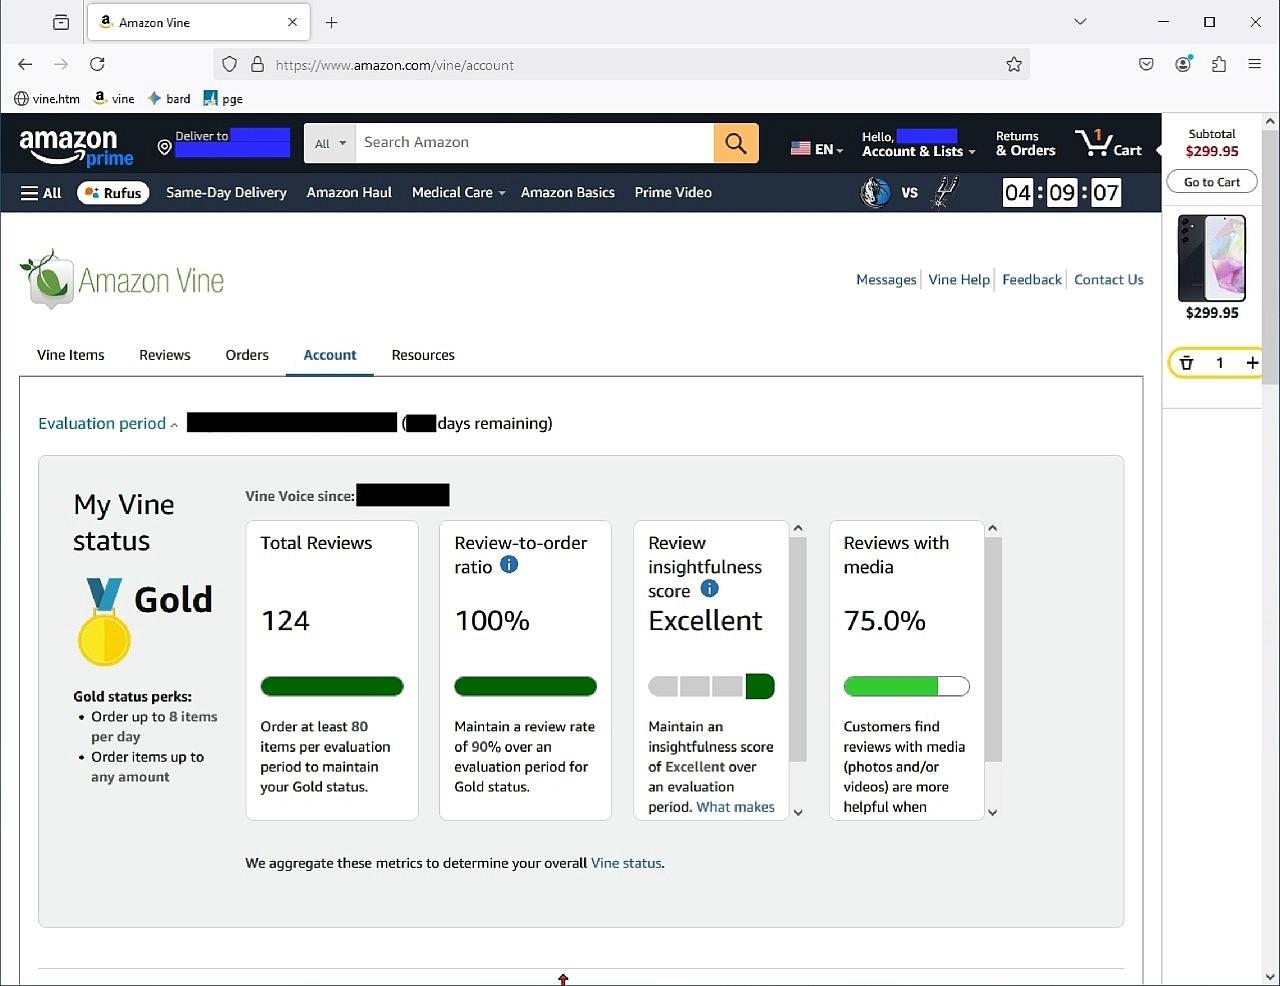Open Returns & Orders
This screenshot has height=986, width=1280.
(1025, 144)
